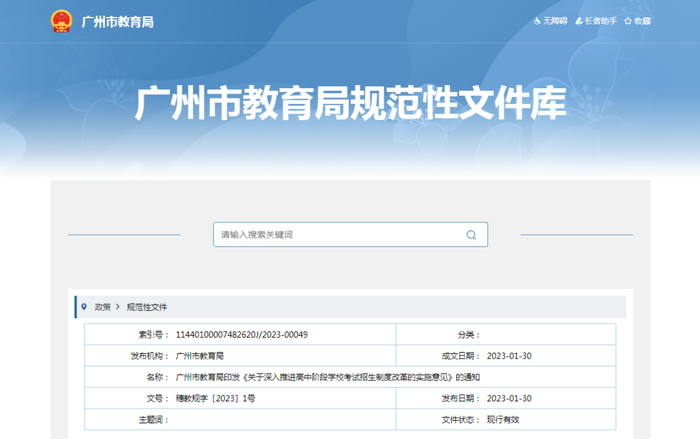Screen dimensions: 700x439
Task: Go to 政策 in breadcrumb
Action: click(102, 307)
